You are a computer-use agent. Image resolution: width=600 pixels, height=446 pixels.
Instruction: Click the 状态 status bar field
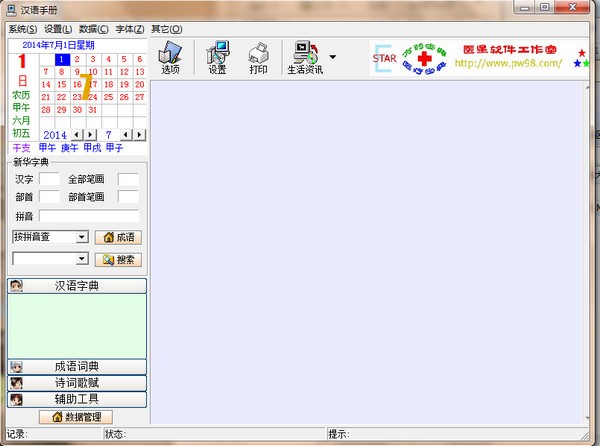214,434
